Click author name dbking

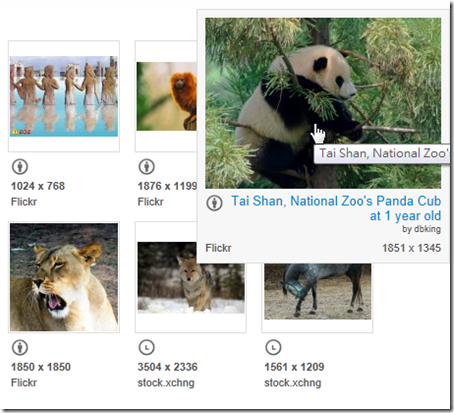(x=427, y=229)
